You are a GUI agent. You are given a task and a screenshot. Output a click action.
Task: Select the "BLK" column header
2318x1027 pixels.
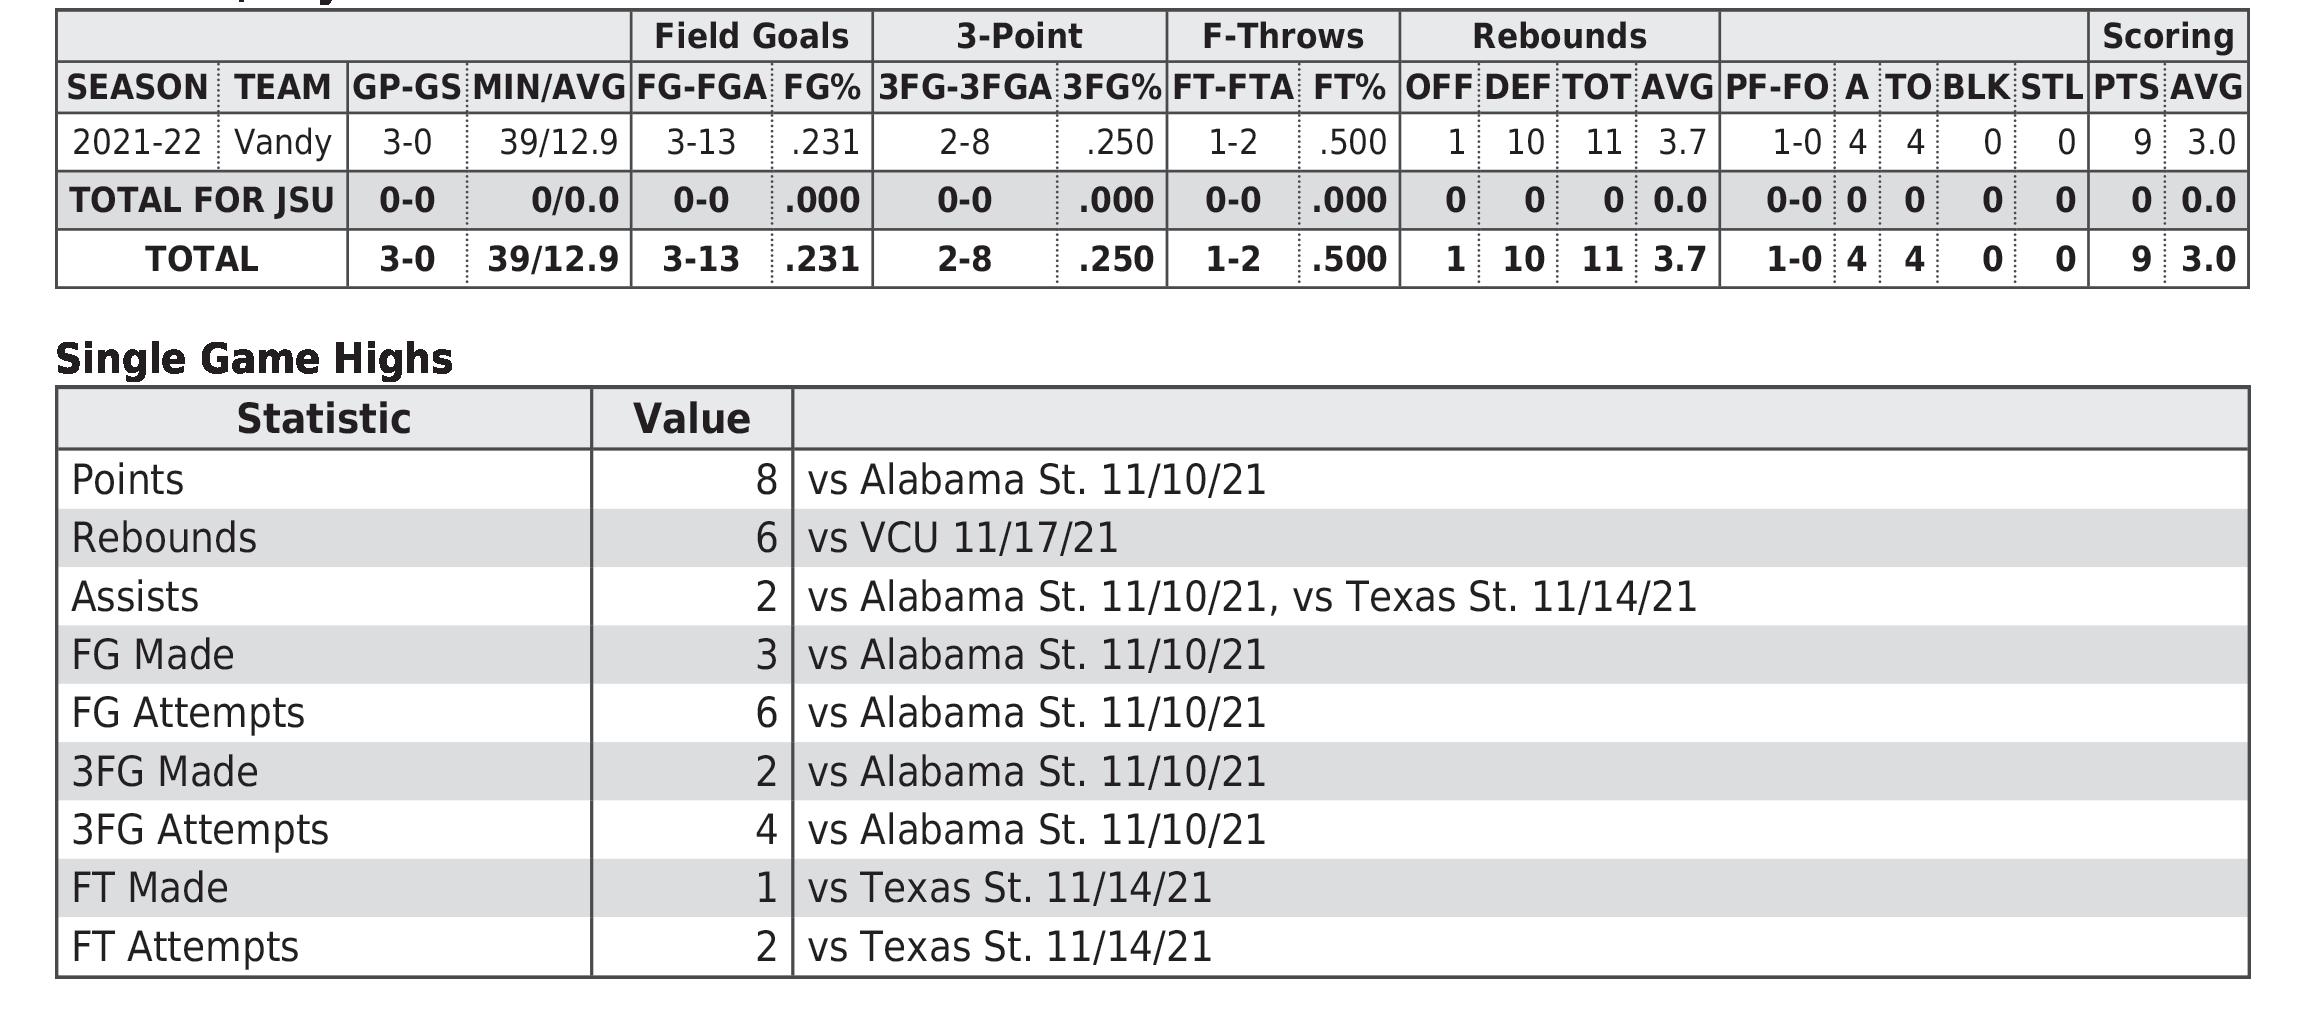tap(1975, 88)
